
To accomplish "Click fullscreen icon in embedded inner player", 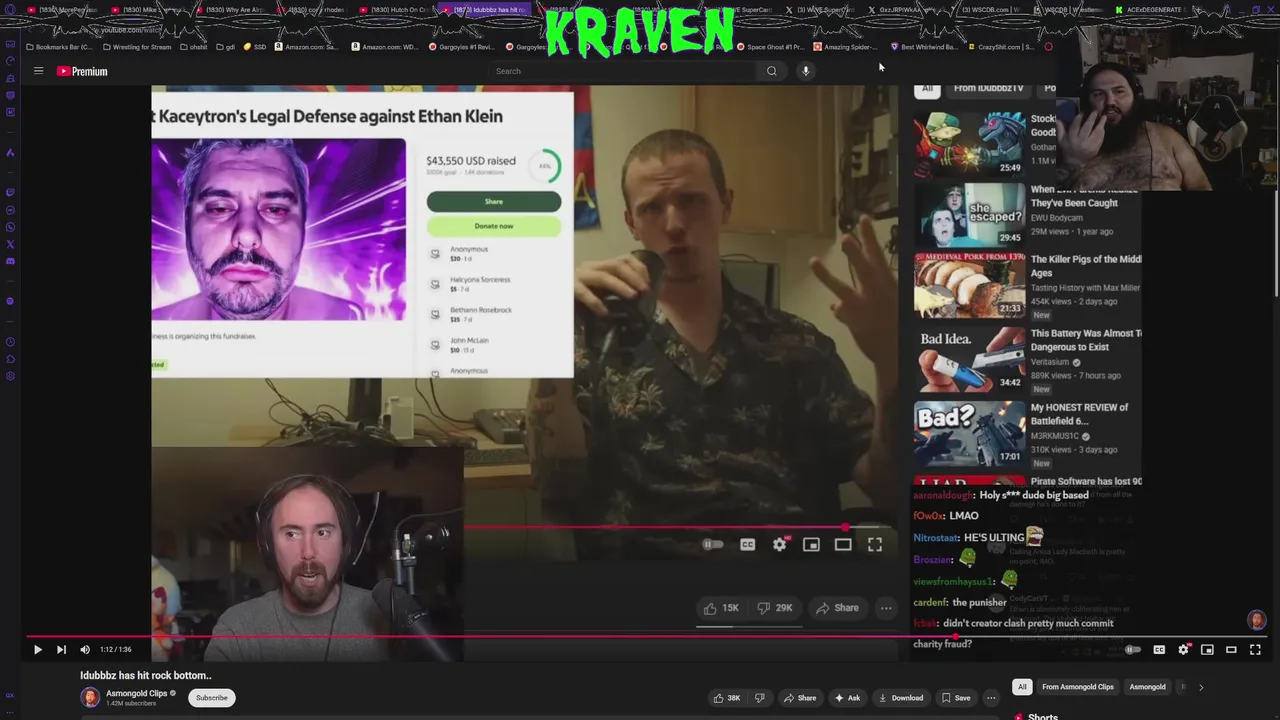I will (x=875, y=545).
